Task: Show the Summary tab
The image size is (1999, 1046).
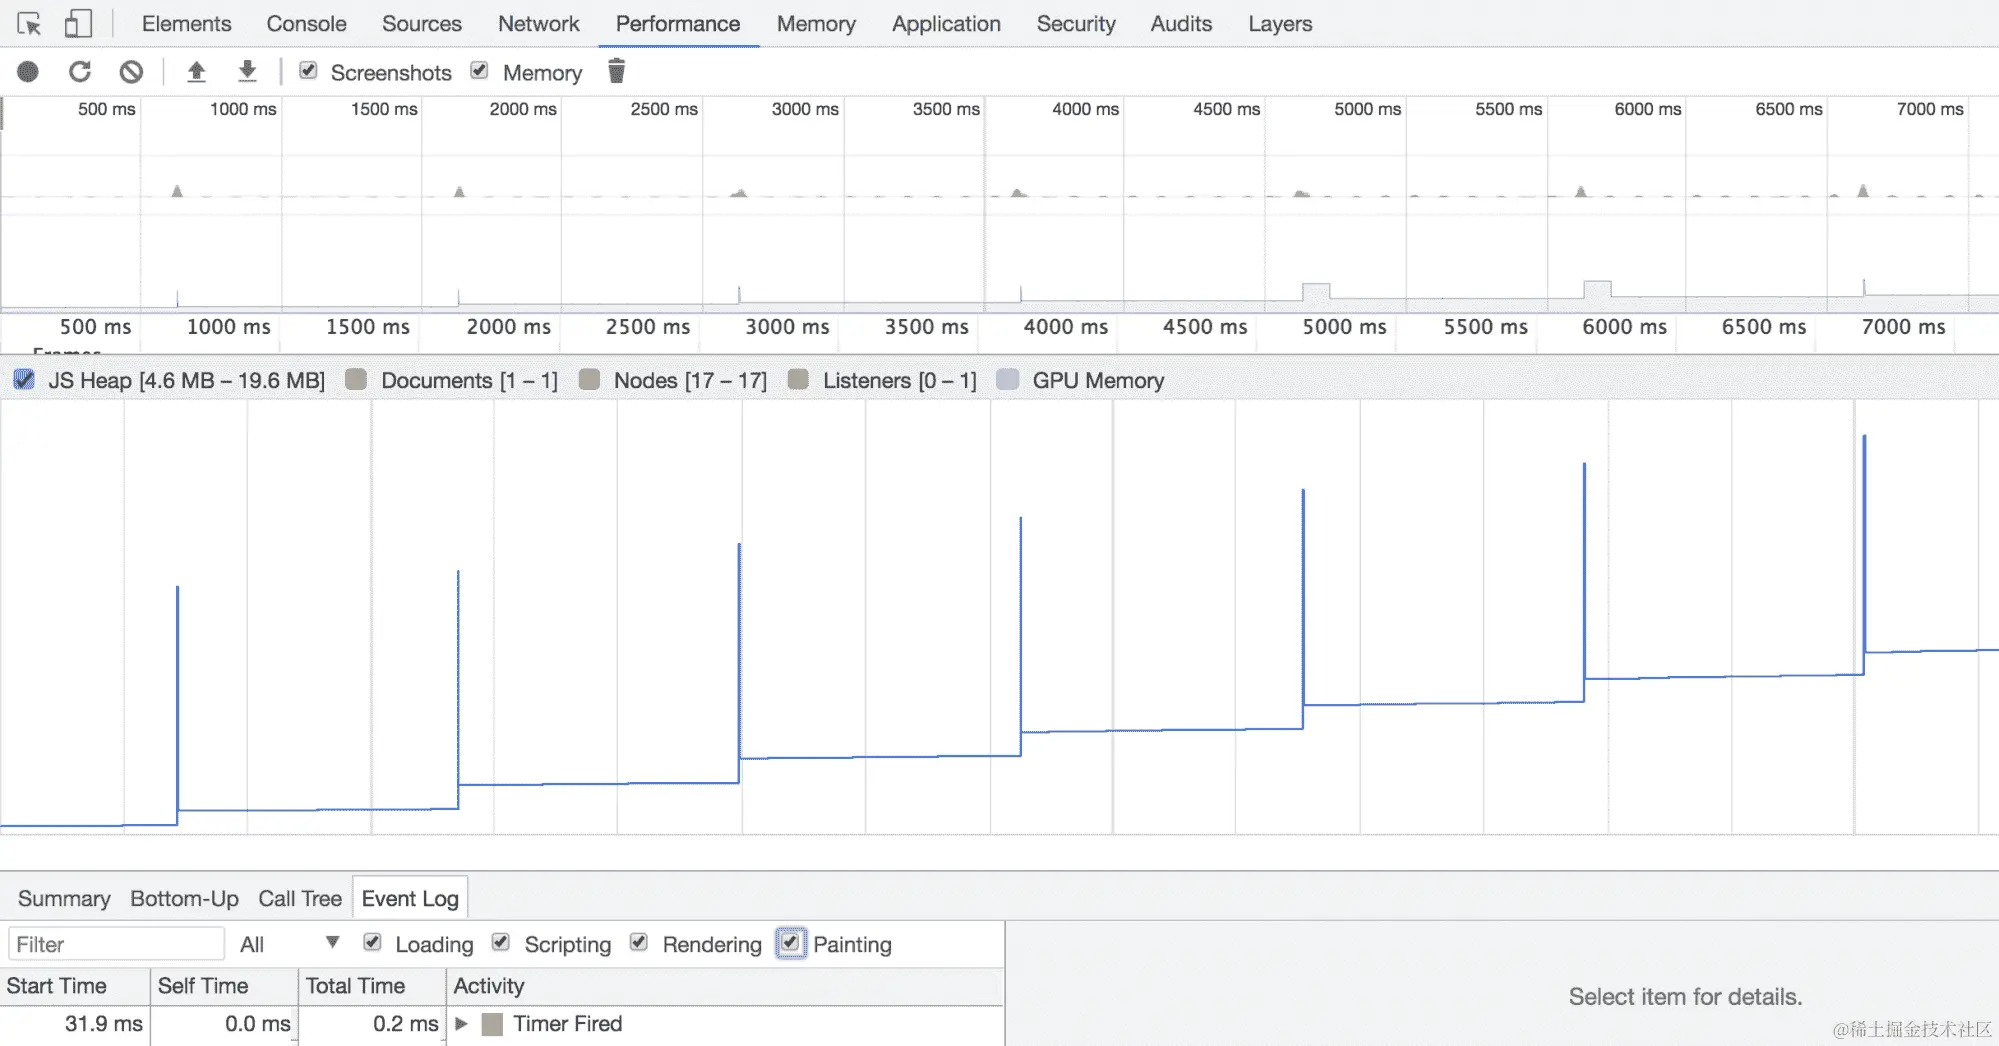Action: pos(64,898)
